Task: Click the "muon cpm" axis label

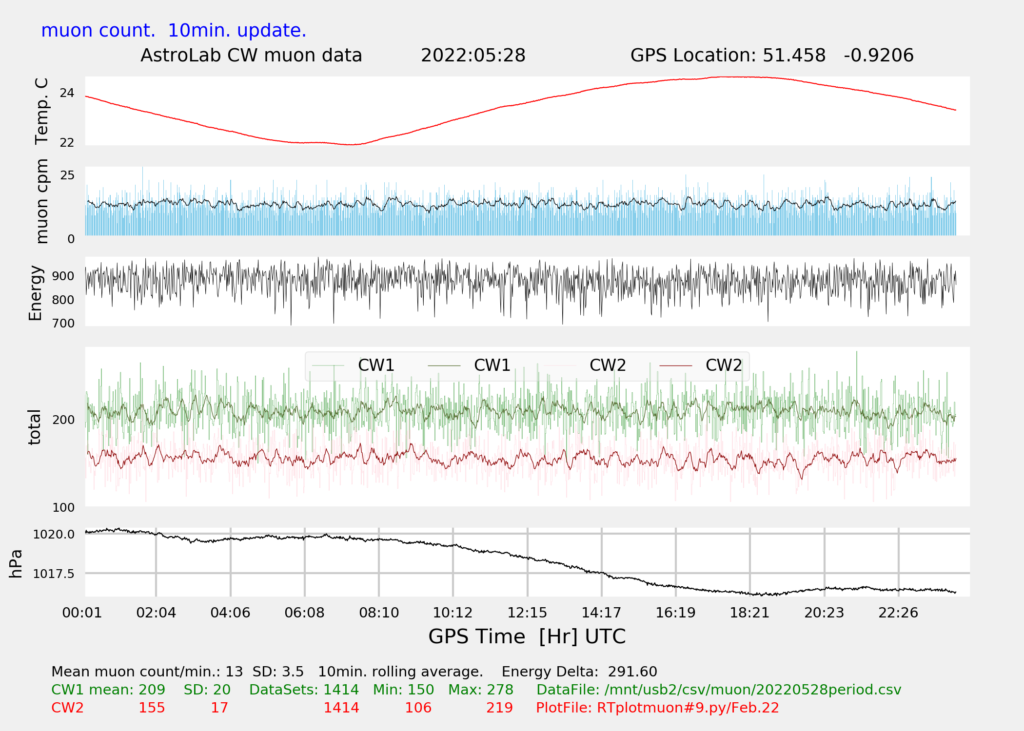Action: (41, 203)
